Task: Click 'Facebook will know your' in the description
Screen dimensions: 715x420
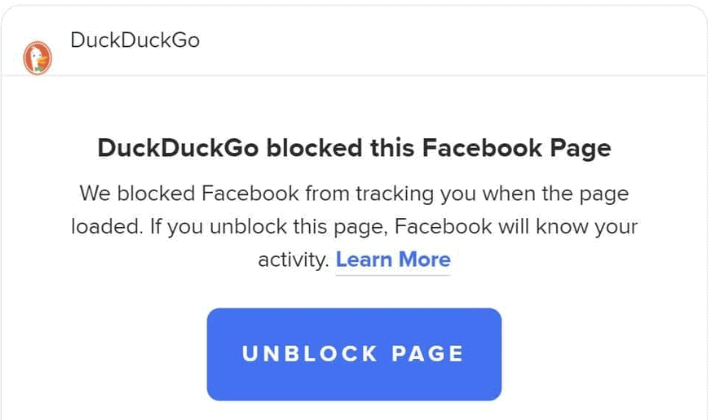Action: [x=516, y=227]
